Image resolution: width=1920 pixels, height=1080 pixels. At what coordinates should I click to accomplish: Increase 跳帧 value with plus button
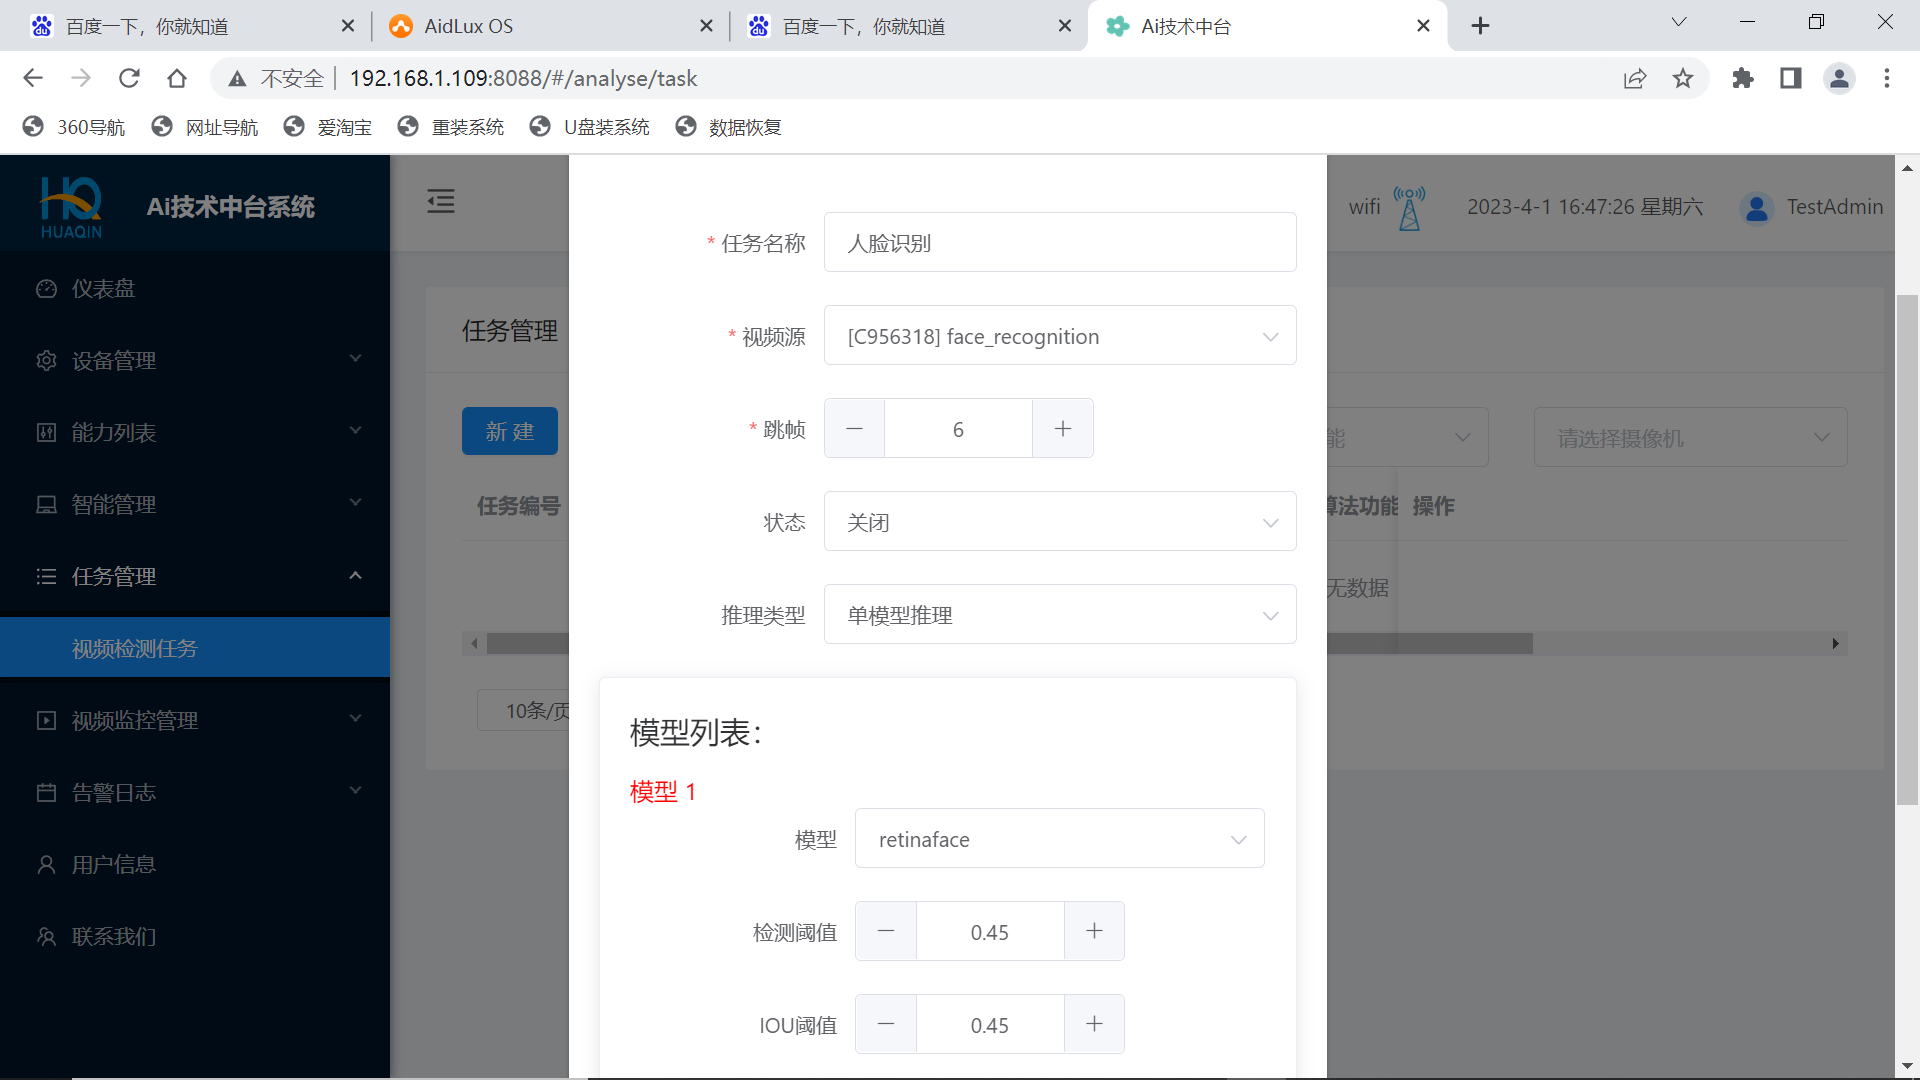click(x=1063, y=429)
